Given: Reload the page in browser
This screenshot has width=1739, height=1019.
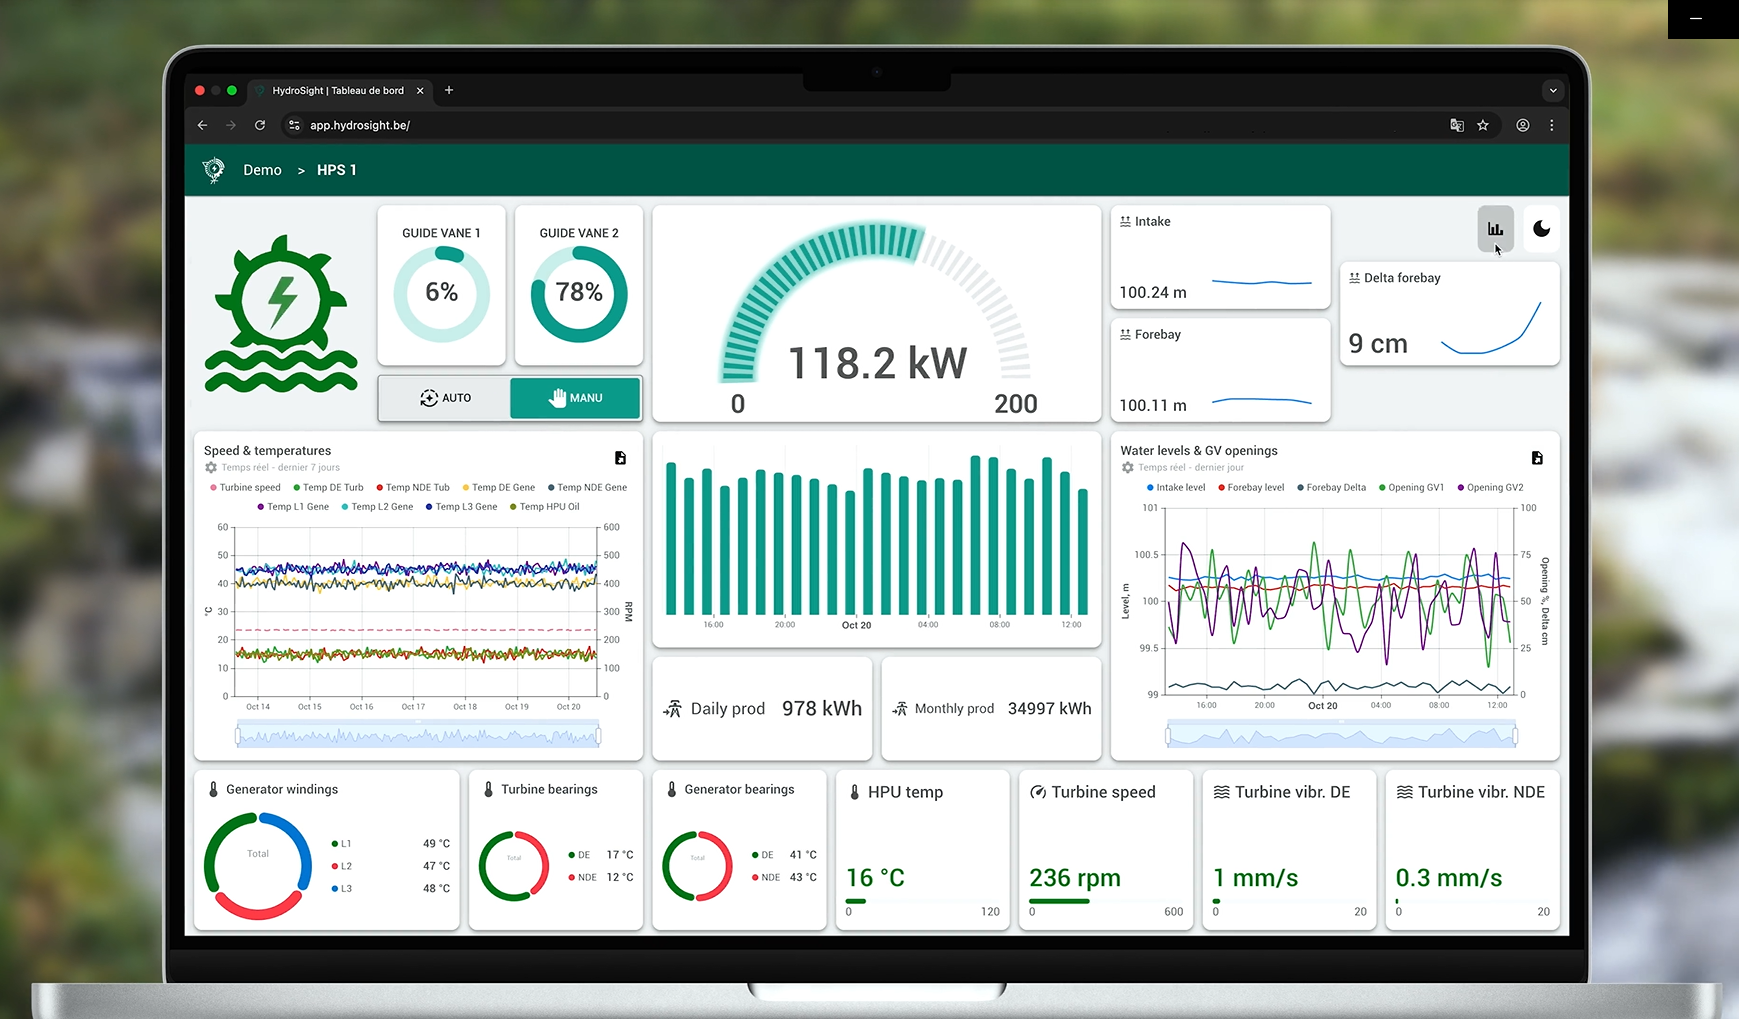Looking at the screenshot, I should pyautogui.click(x=260, y=125).
